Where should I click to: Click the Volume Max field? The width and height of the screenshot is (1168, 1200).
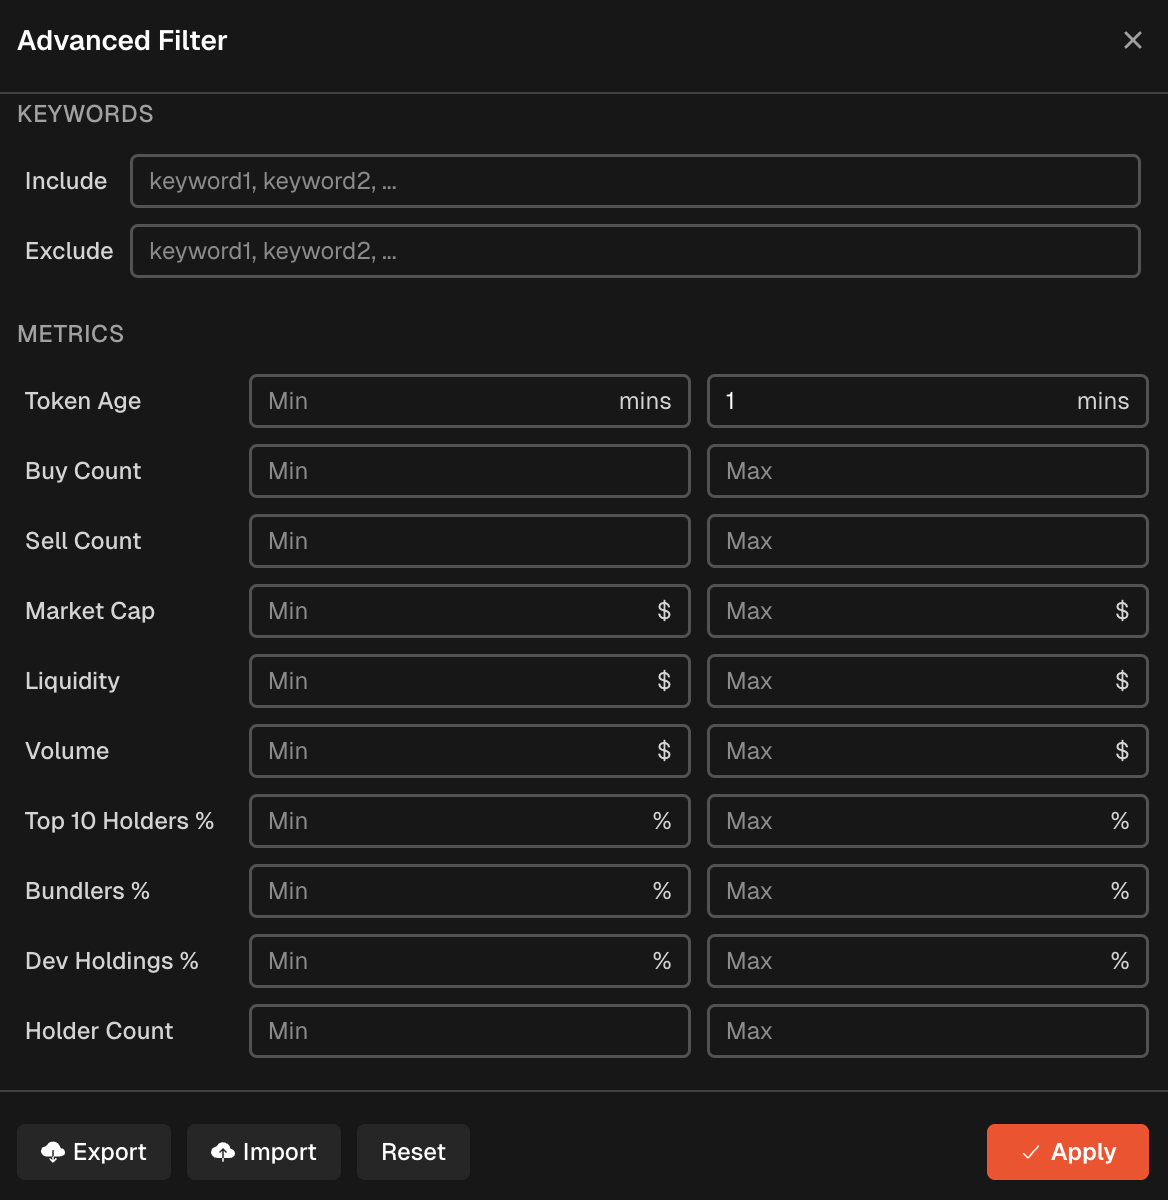point(928,751)
